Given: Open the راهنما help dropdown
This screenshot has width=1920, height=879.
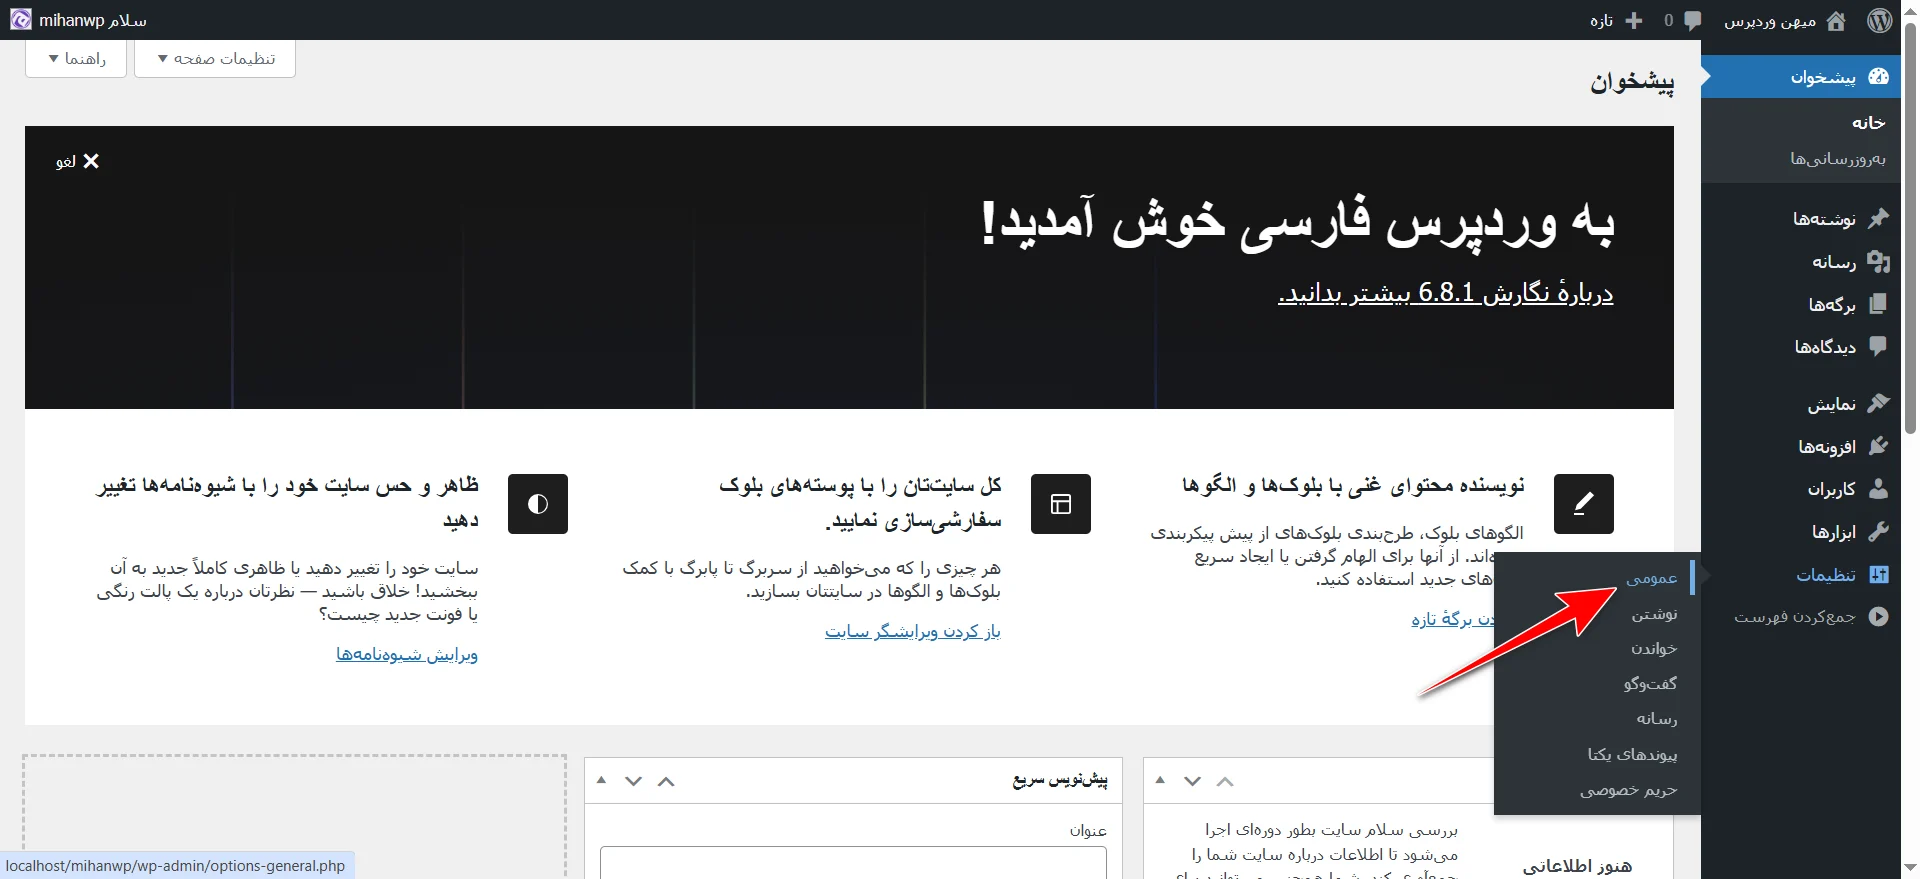Looking at the screenshot, I should coord(76,58).
